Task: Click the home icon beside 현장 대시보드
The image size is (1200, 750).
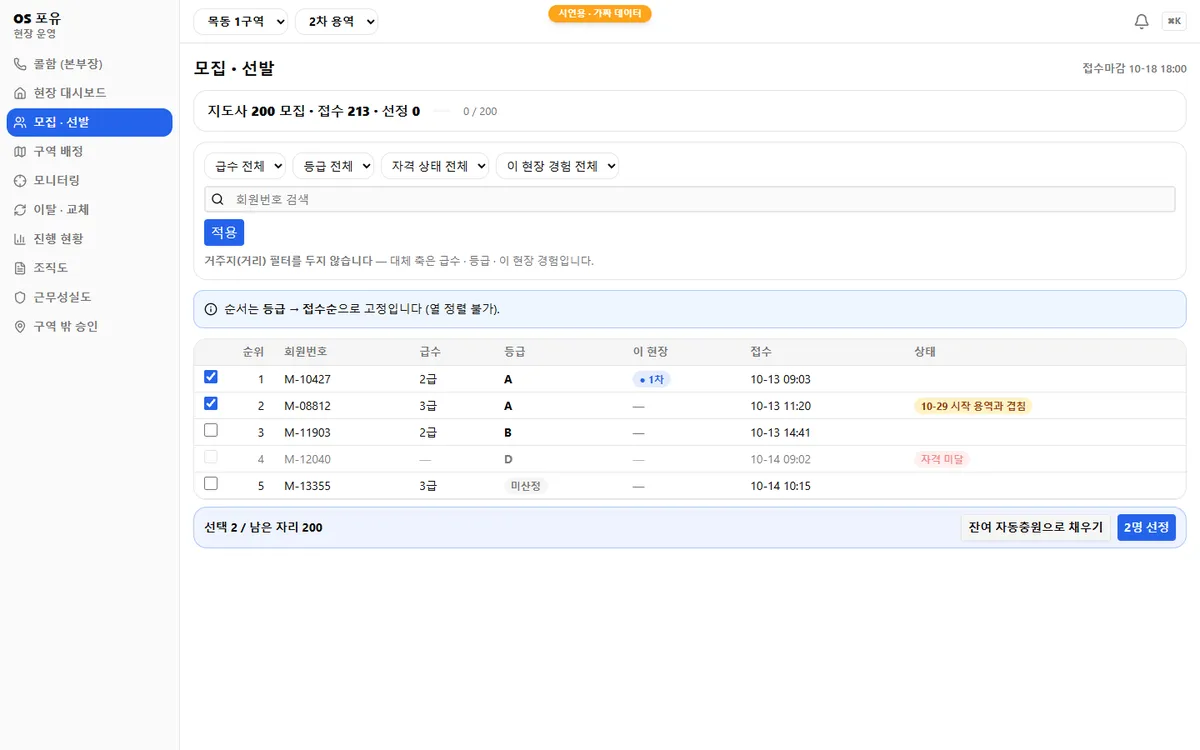Action: pyautogui.click(x=20, y=93)
